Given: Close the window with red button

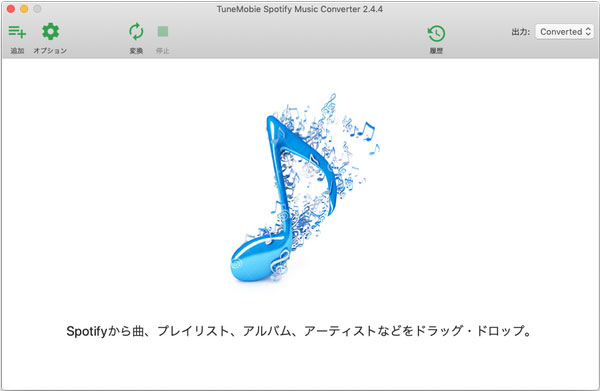Looking at the screenshot, I should 11,9.
